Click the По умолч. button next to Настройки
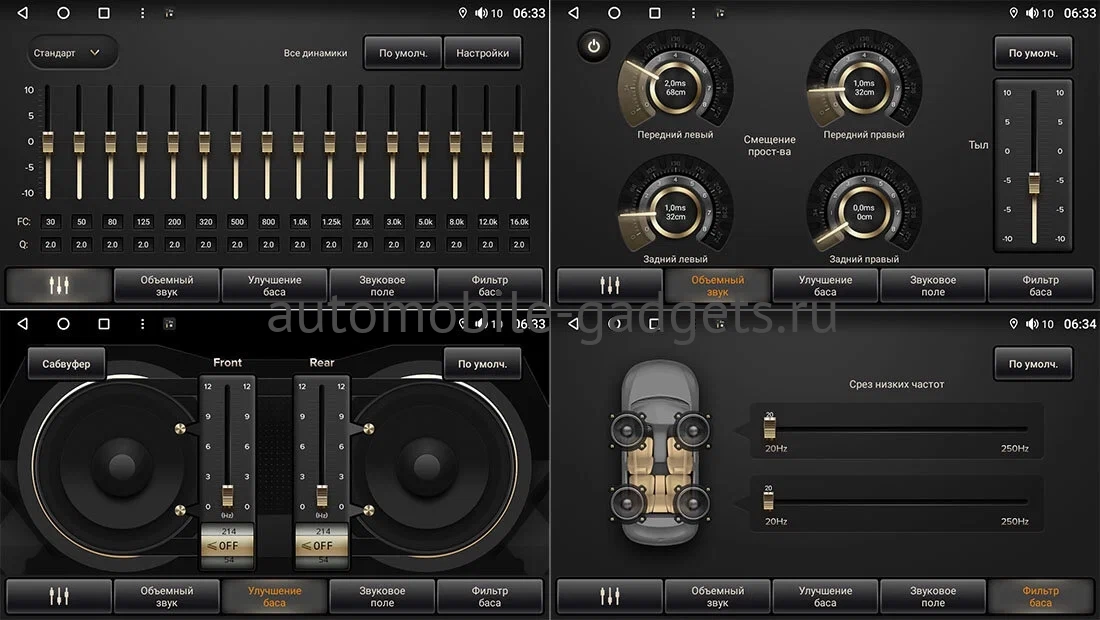 pyautogui.click(x=403, y=53)
